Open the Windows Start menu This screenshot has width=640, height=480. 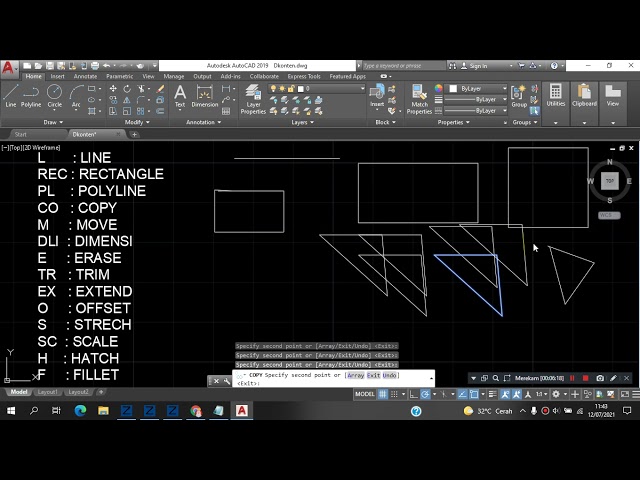click(11, 411)
